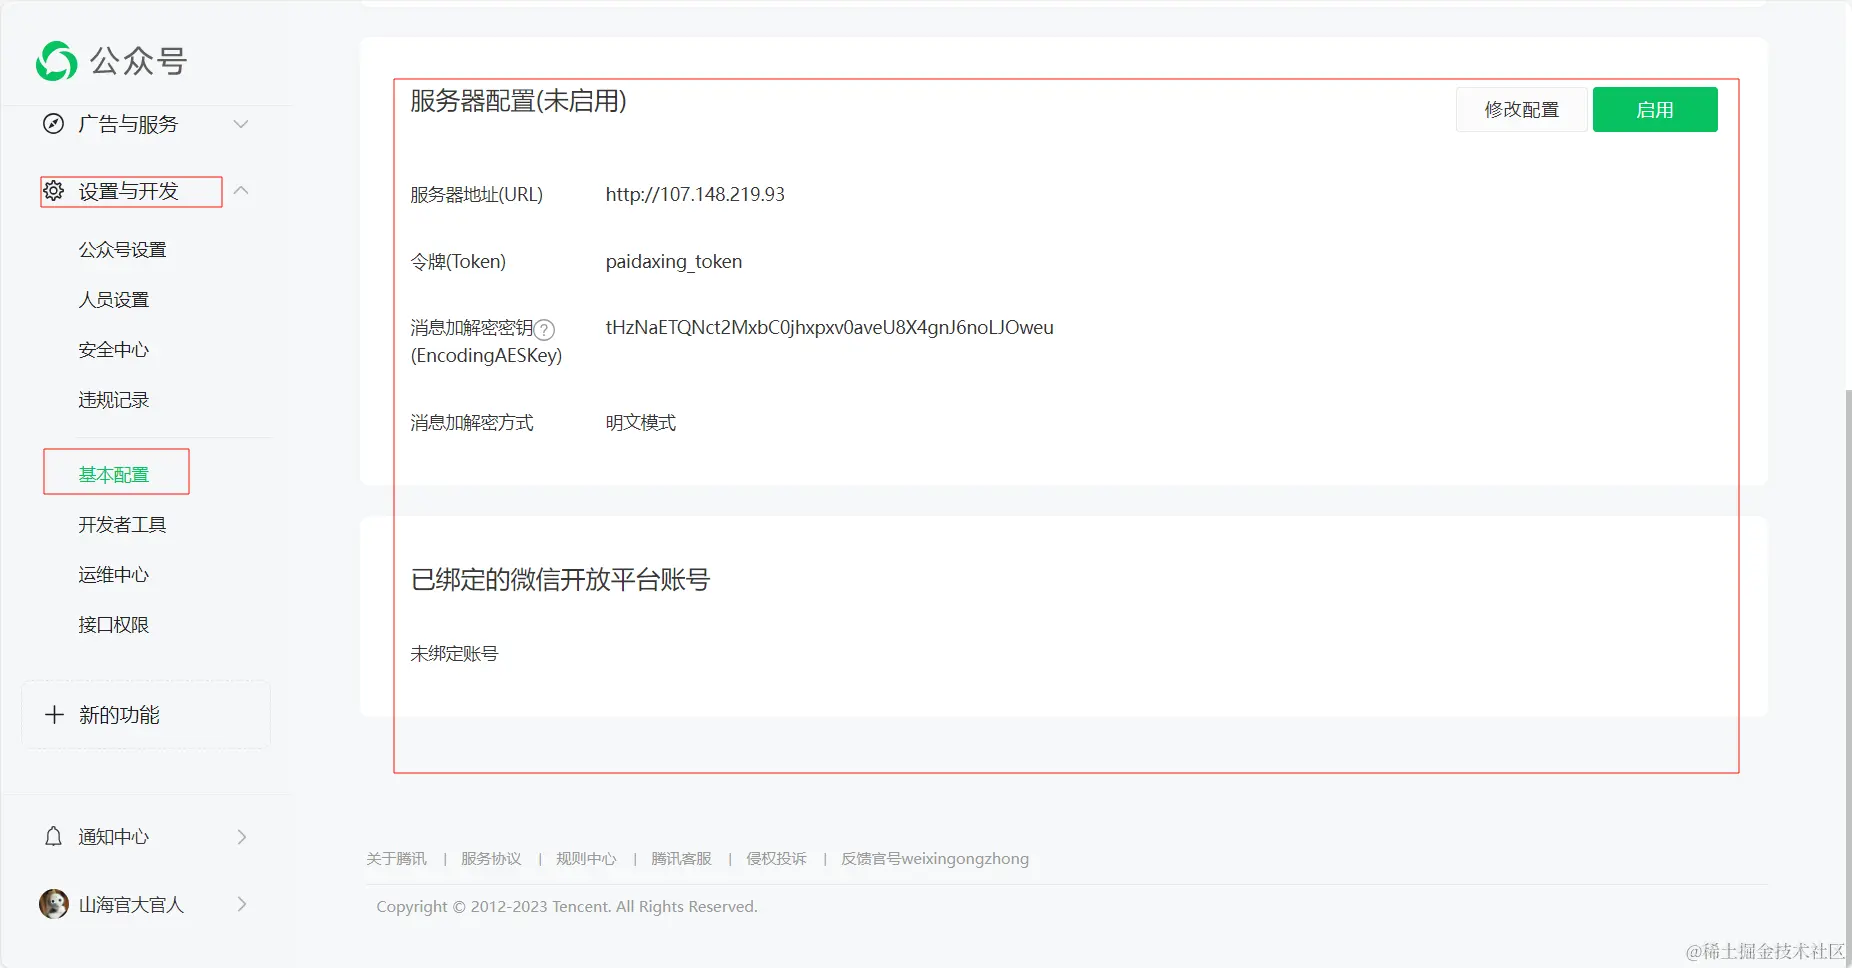Open the 规则中心 footer link

586,859
